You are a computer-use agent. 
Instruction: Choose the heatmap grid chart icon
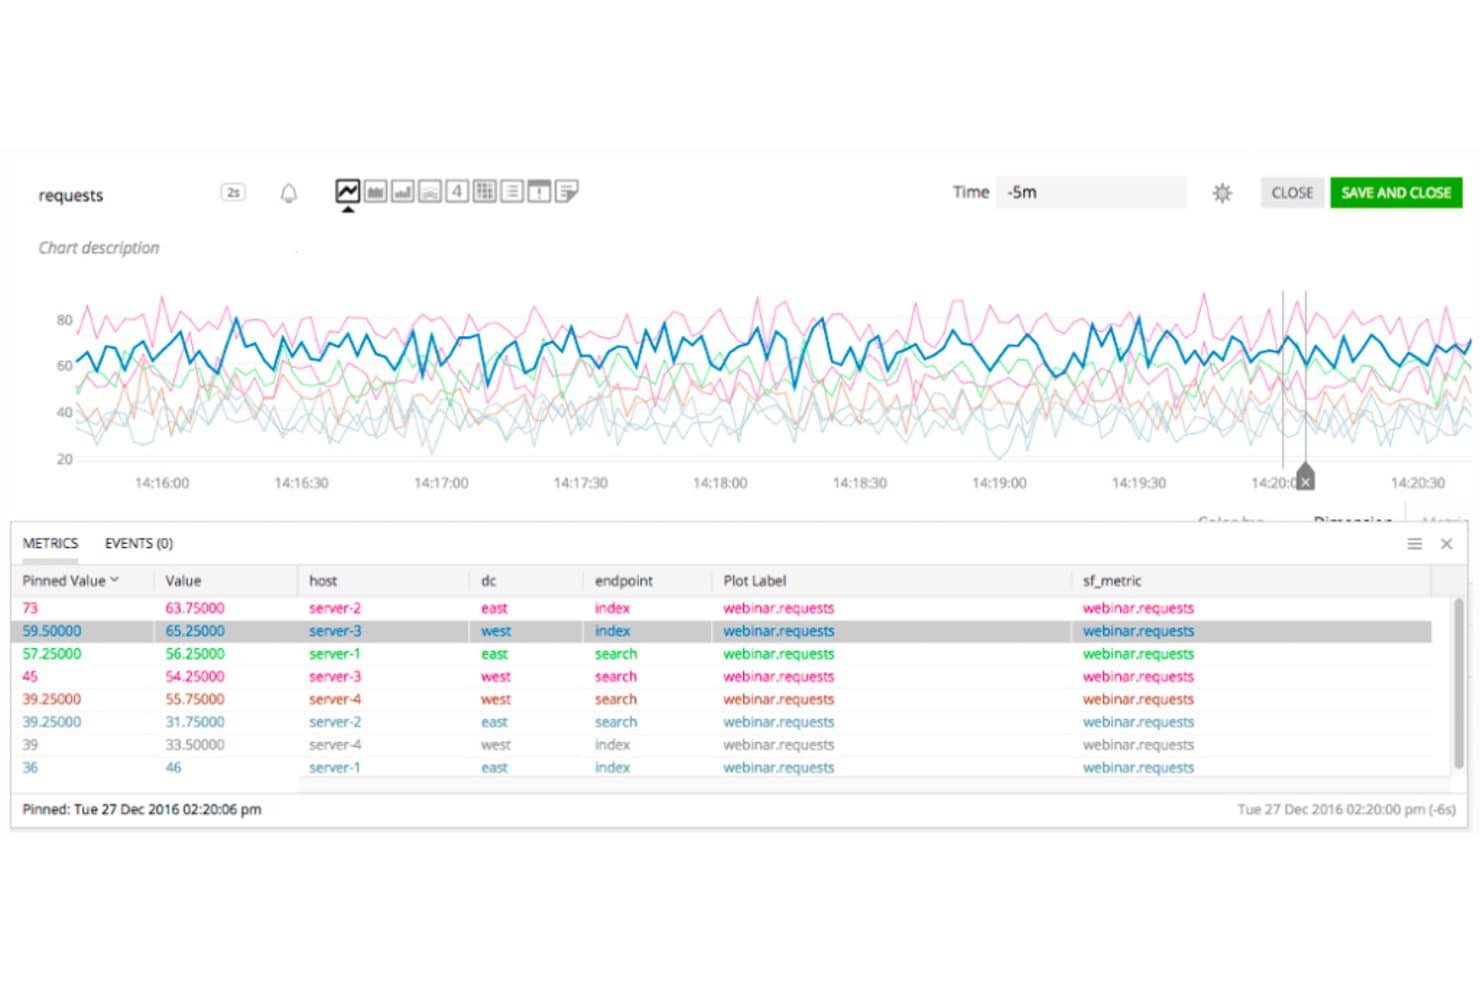tap(485, 191)
